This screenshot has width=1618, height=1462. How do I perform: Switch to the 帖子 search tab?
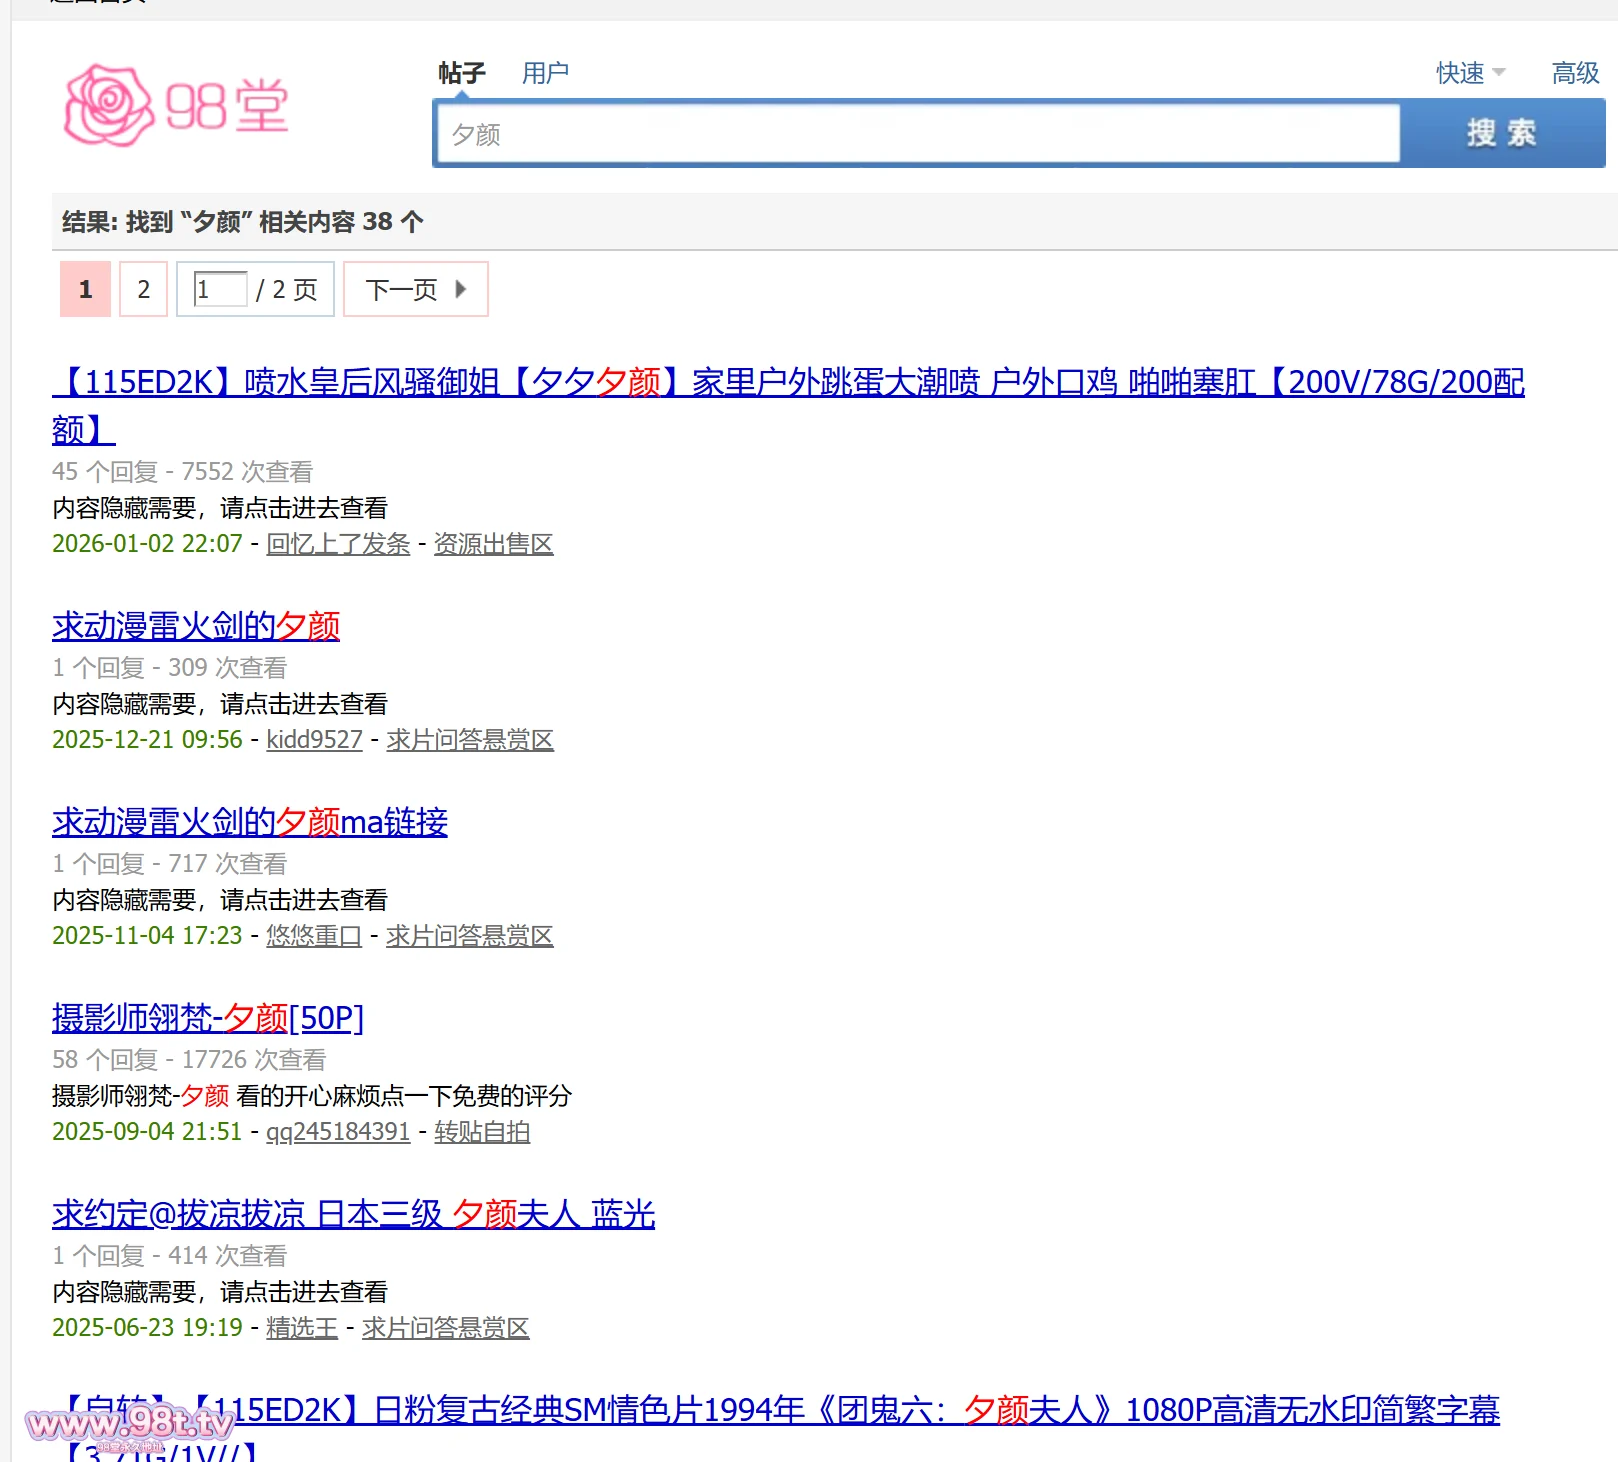(461, 73)
